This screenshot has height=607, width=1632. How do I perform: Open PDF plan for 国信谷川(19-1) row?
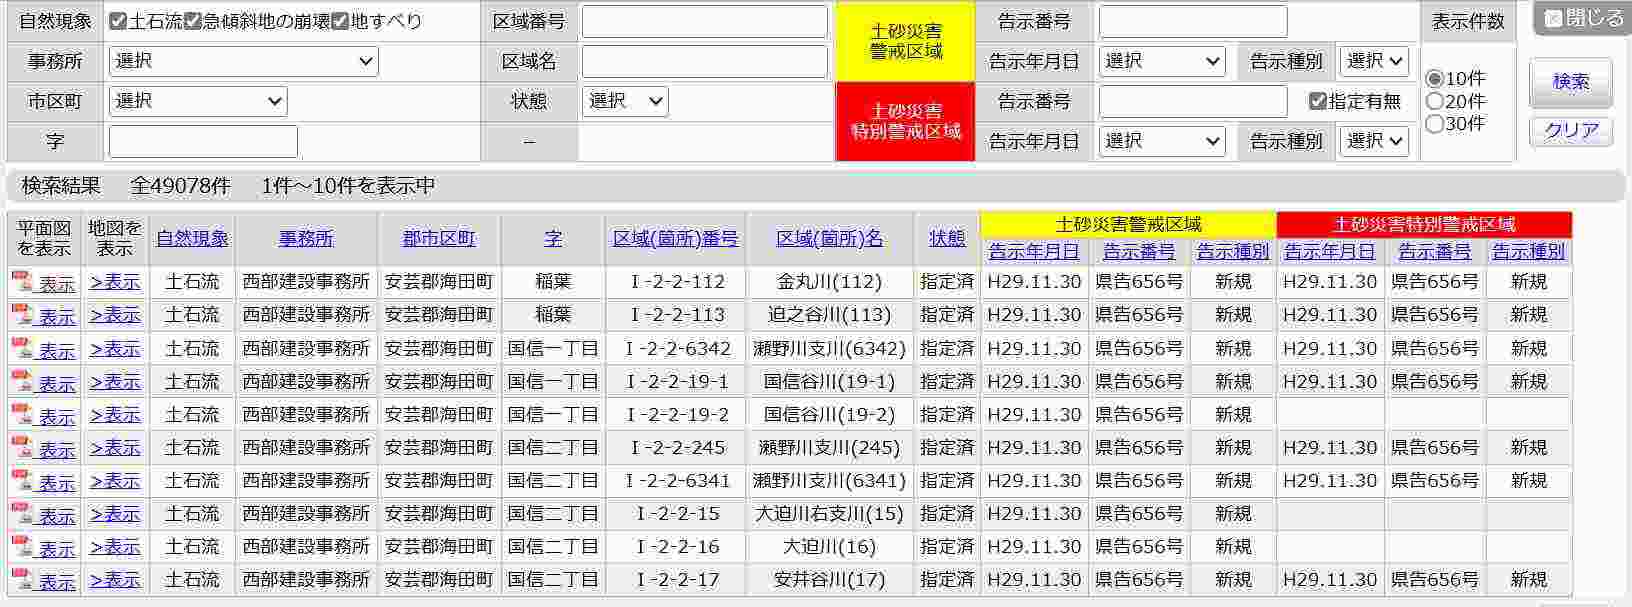(x=43, y=383)
